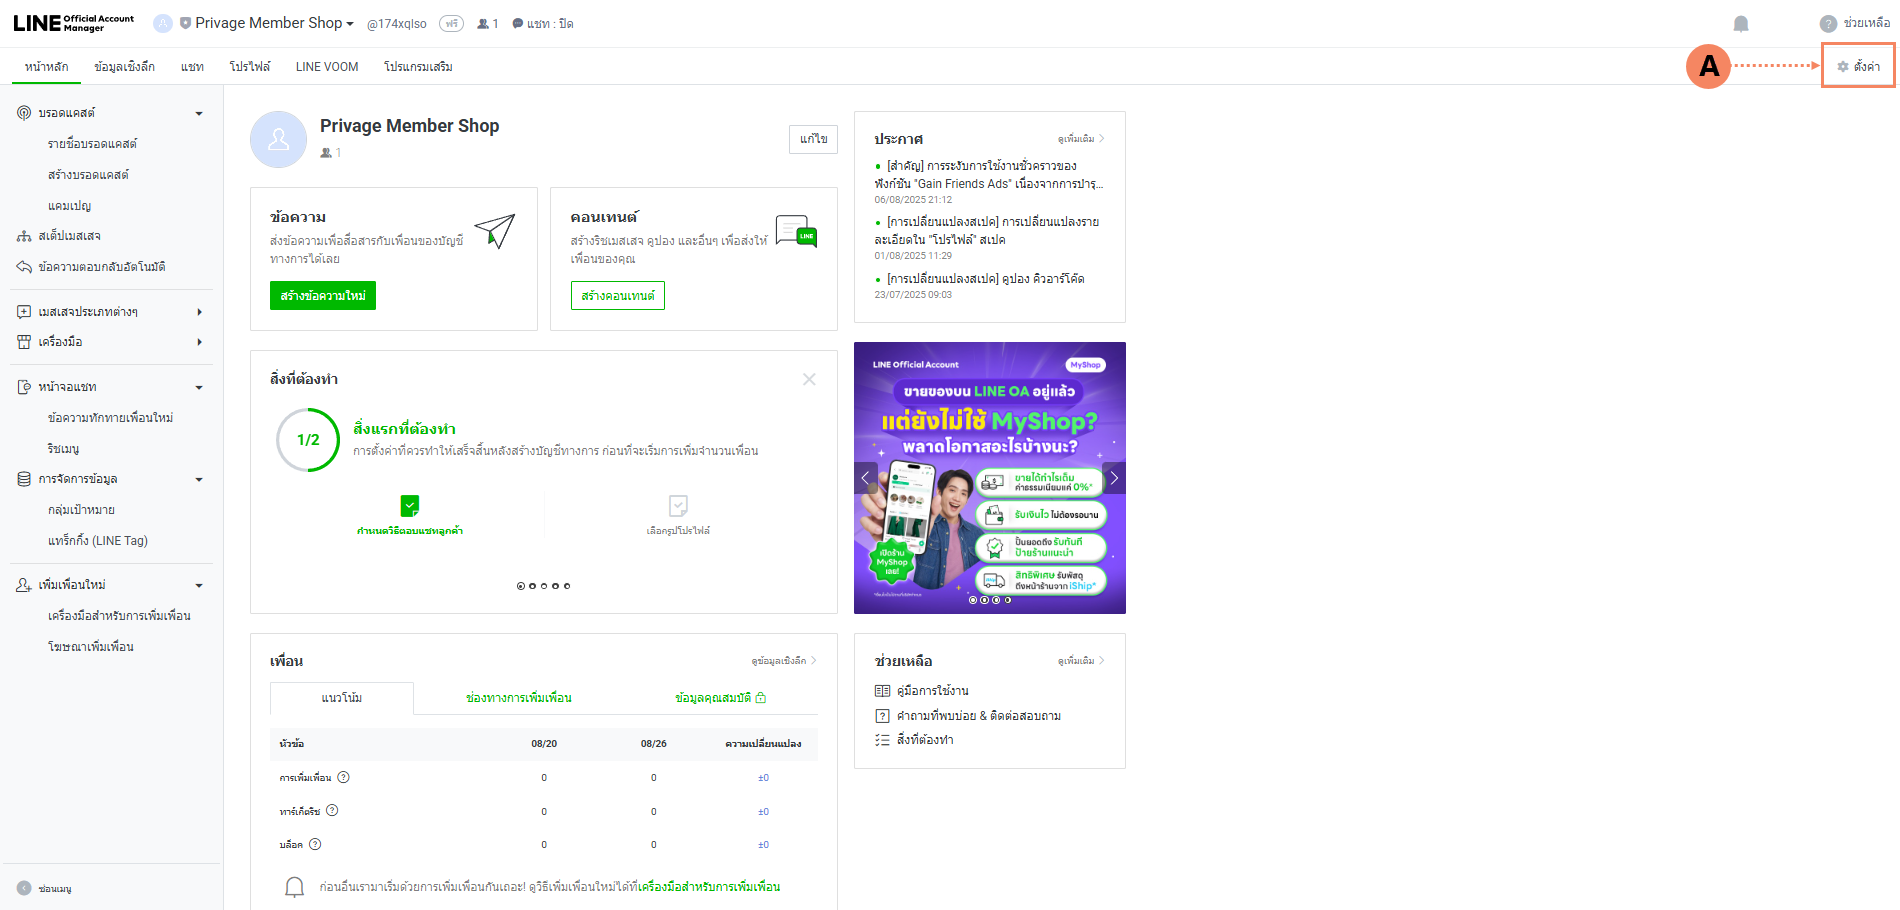The width and height of the screenshot is (1900, 910).
Task: Close the สิ่งที่ต้องทำ panel
Action: pyautogui.click(x=809, y=379)
